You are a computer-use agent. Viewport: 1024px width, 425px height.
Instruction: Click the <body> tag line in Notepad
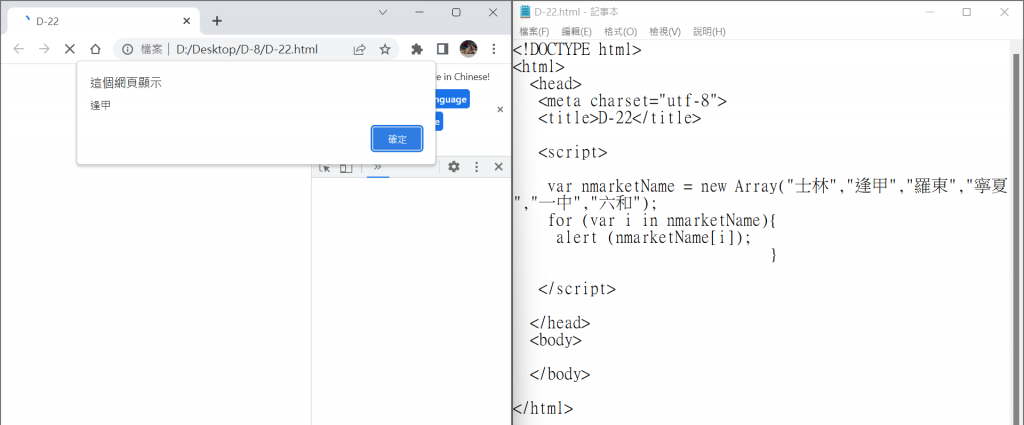tap(555, 339)
